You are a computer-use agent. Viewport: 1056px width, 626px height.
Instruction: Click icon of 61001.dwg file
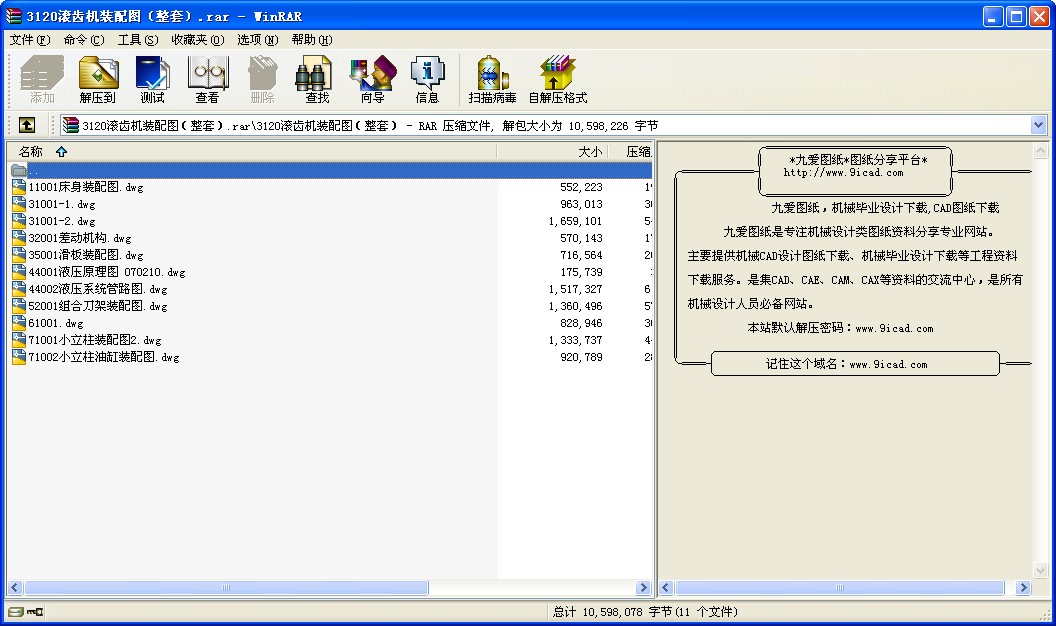point(19,323)
